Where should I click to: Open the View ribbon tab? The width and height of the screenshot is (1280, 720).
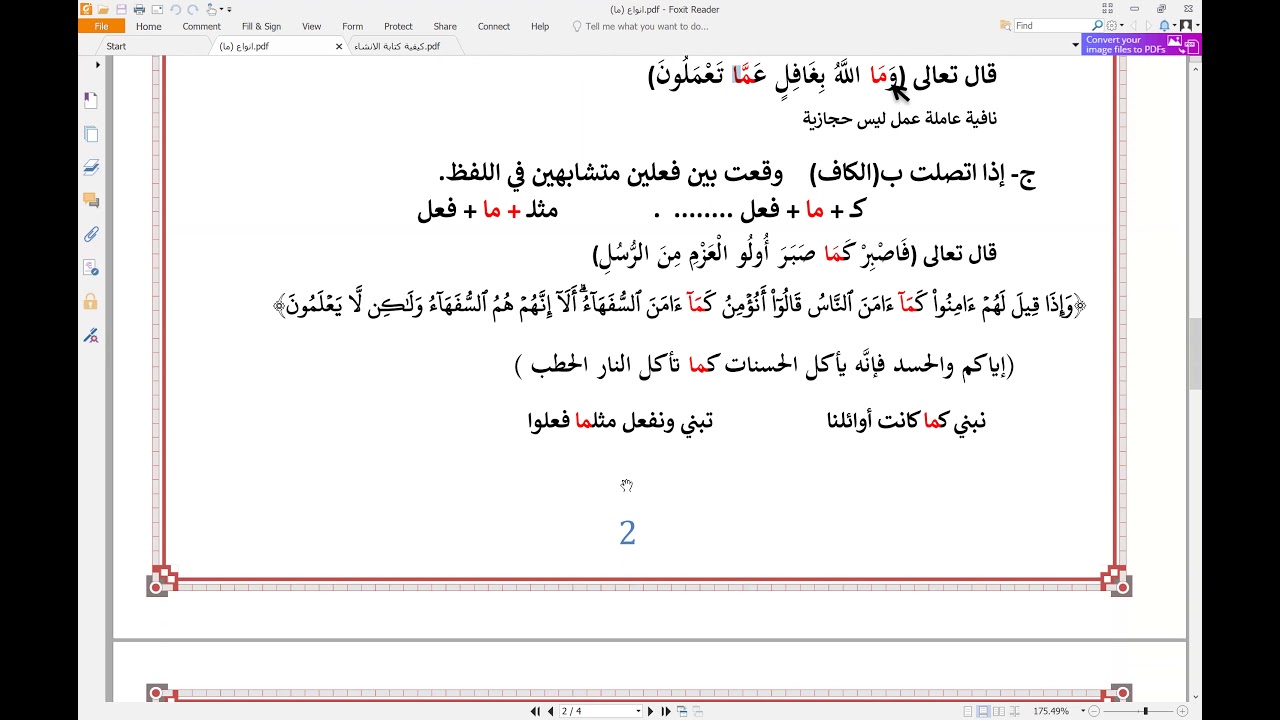(x=312, y=27)
